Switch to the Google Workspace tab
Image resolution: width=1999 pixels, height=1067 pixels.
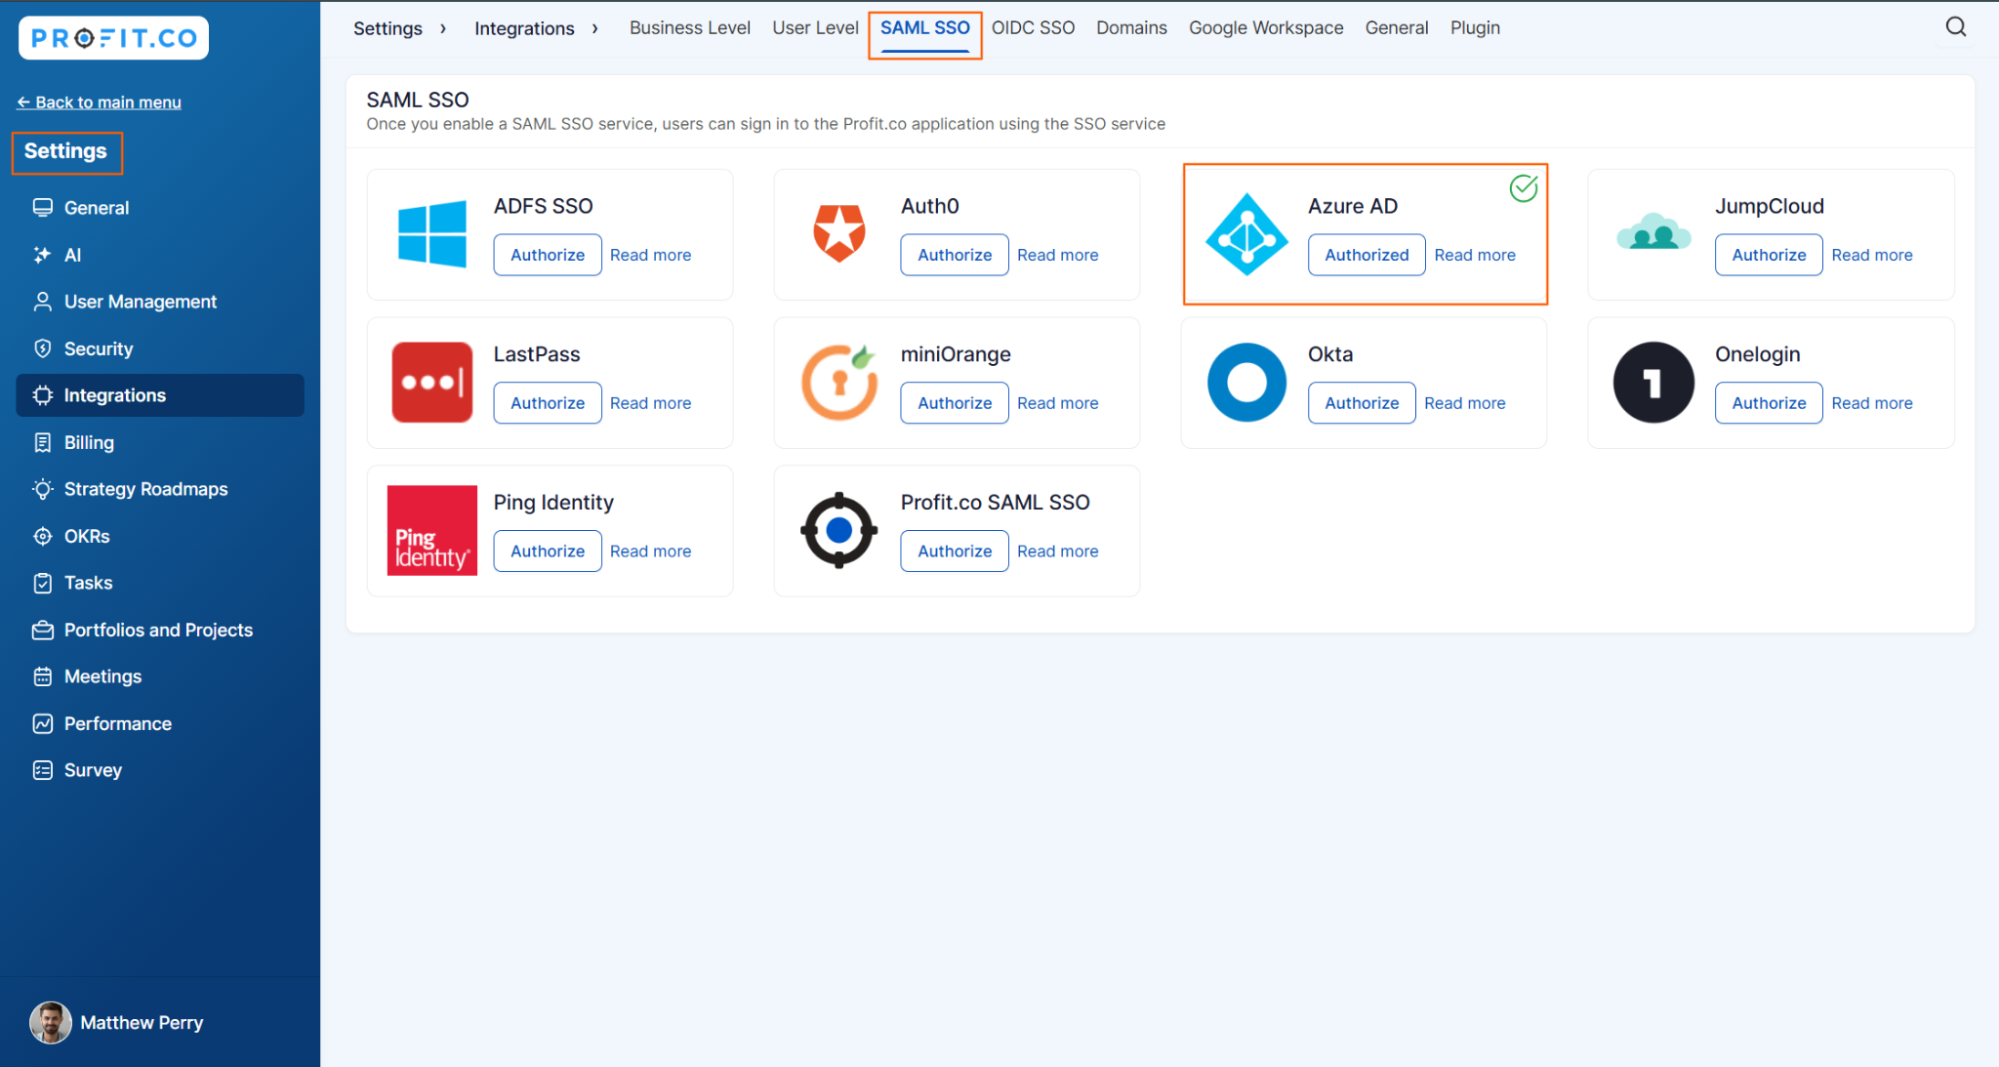pyautogui.click(x=1266, y=28)
